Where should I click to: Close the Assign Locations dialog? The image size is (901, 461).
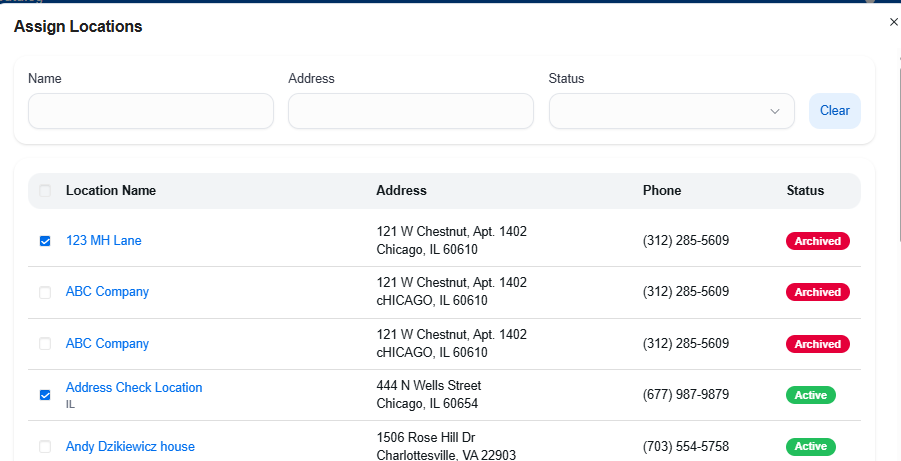coord(893,22)
